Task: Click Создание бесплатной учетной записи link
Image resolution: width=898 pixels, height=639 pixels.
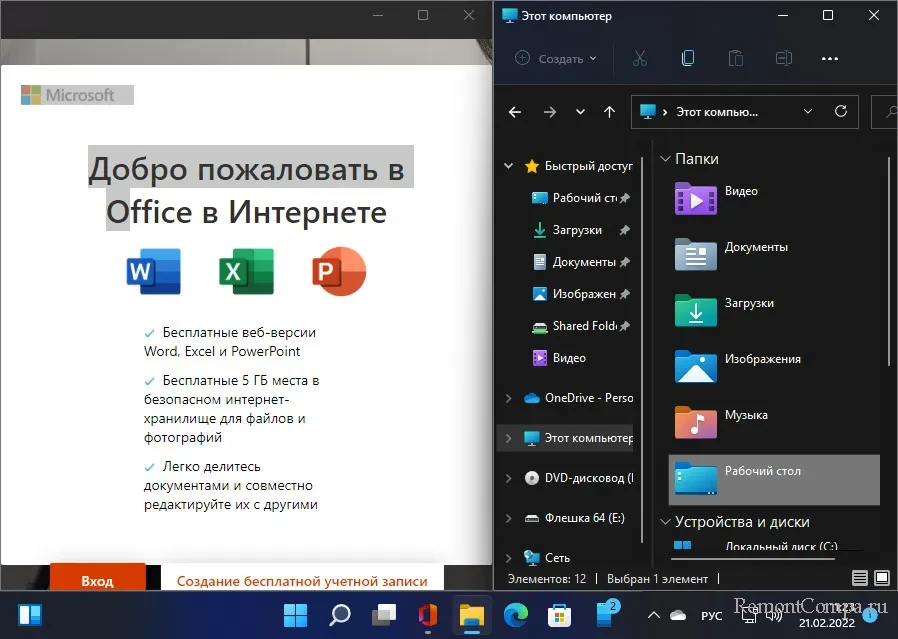Action: (302, 580)
